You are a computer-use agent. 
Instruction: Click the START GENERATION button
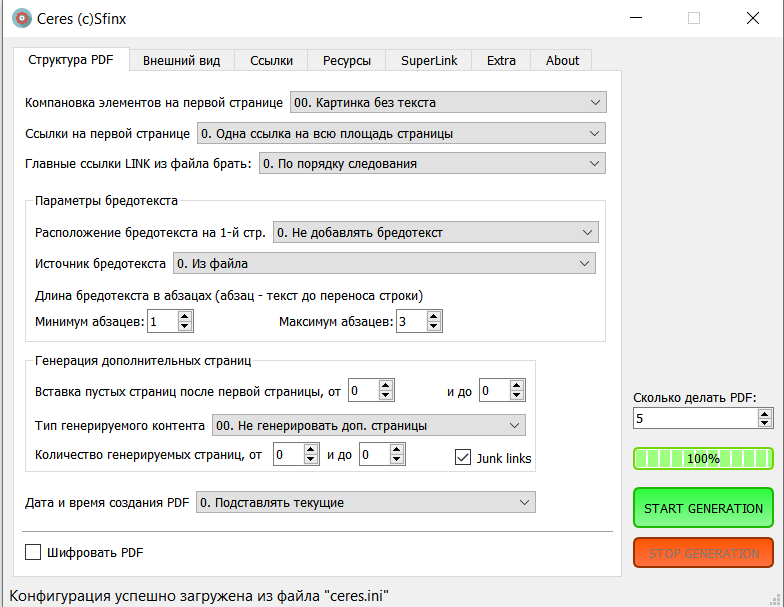click(703, 508)
